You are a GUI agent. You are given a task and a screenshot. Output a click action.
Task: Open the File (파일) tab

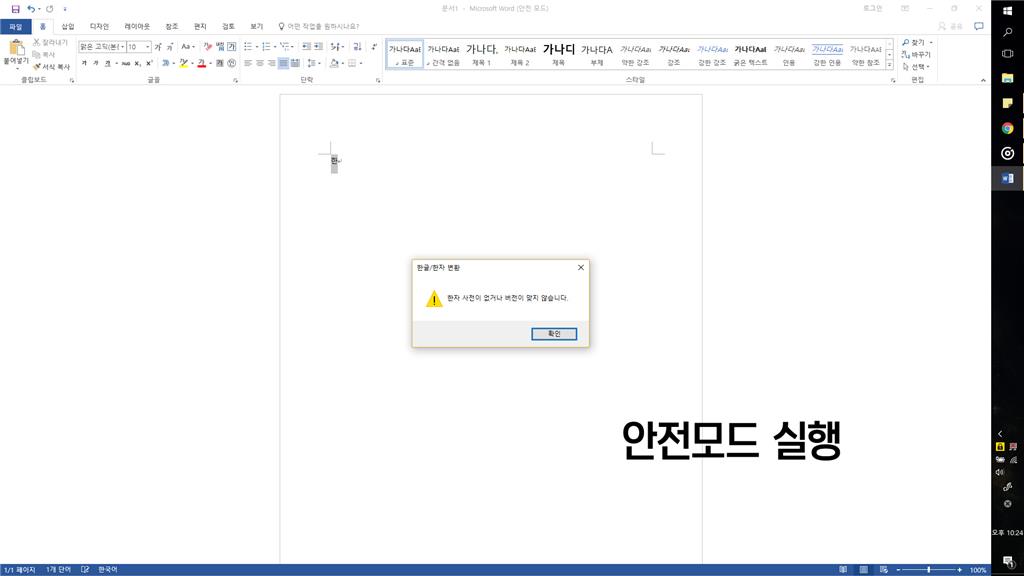click(16, 27)
